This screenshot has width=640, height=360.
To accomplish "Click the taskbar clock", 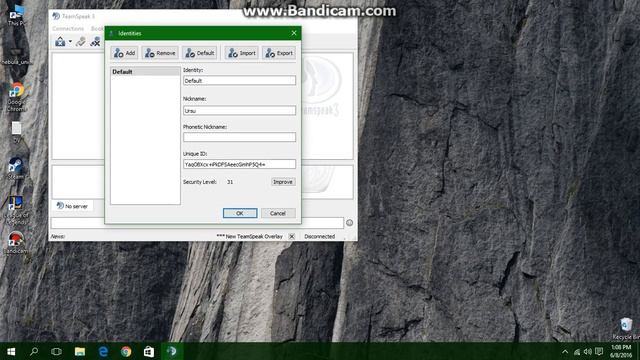I will click(x=622, y=351).
